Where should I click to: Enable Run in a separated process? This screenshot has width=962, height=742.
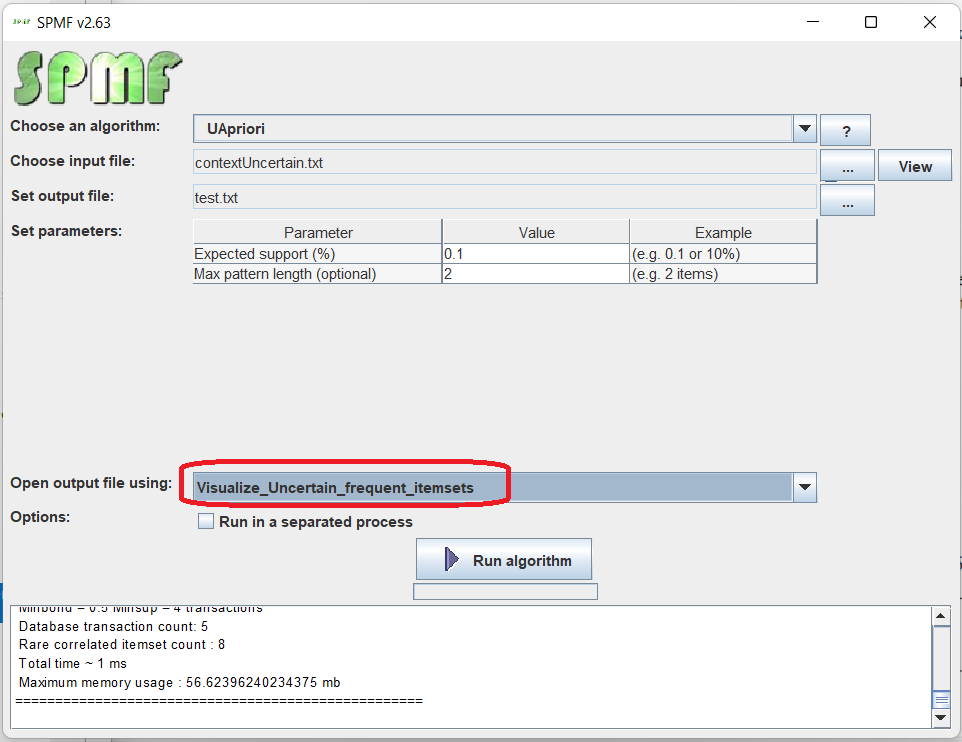point(207,522)
